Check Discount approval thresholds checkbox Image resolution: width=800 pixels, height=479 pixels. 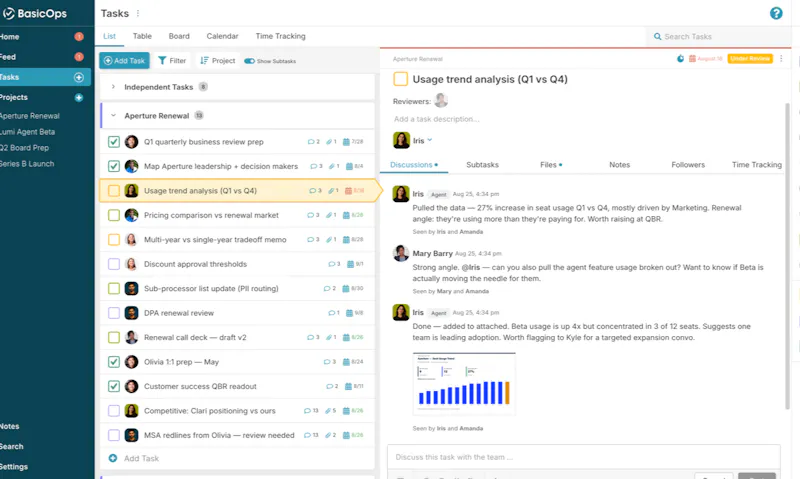tap(114, 264)
